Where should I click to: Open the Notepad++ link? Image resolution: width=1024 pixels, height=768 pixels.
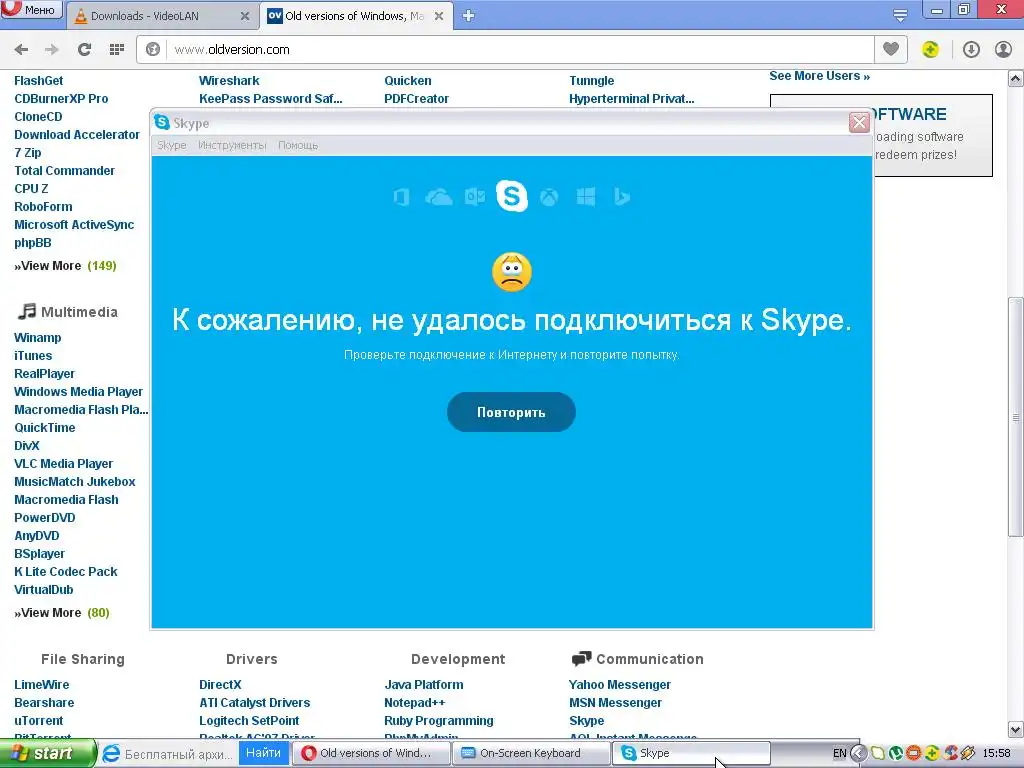click(x=415, y=703)
